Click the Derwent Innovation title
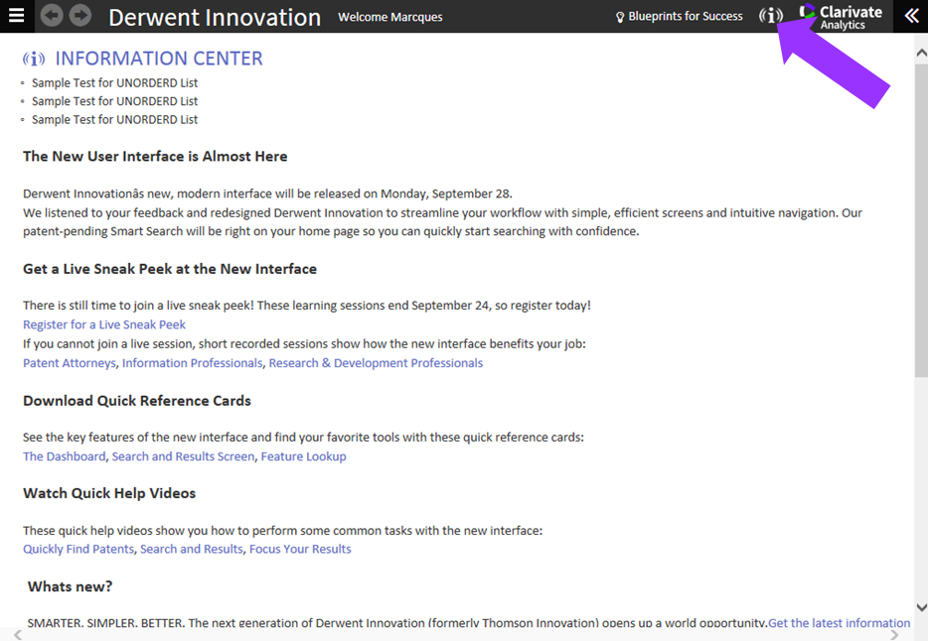Image resolution: width=928 pixels, height=641 pixels. tap(214, 17)
